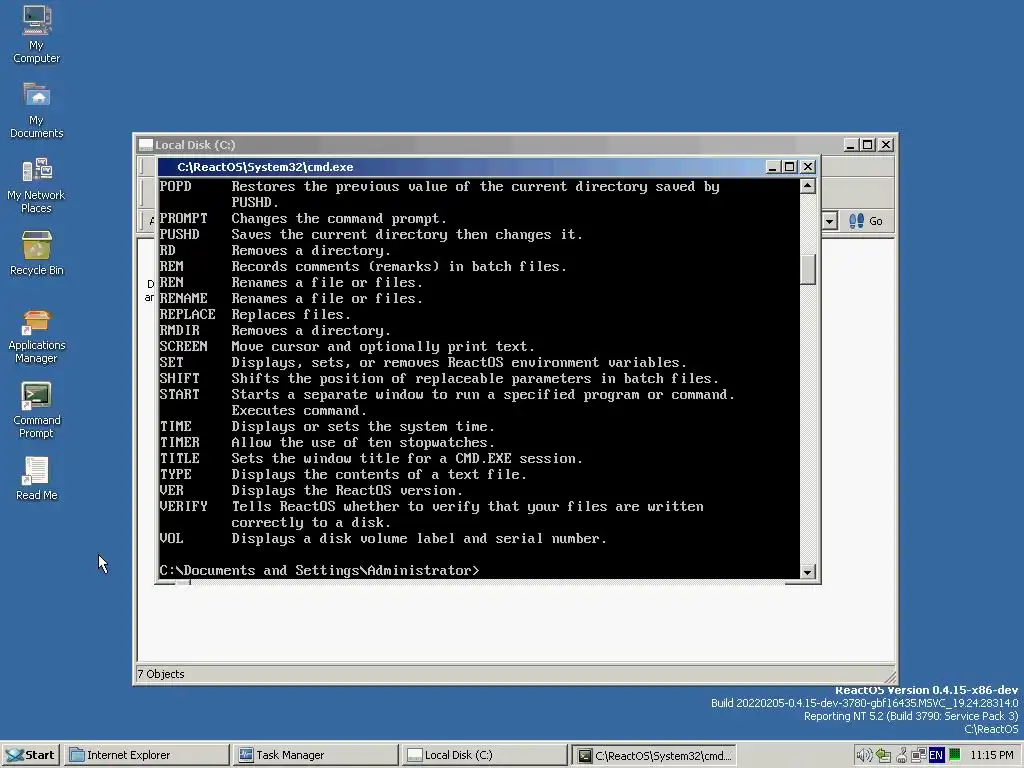Click the command prompt line 'C:\Documents and Settings\Administrator>'
This screenshot has width=1024, height=768.
click(319, 571)
